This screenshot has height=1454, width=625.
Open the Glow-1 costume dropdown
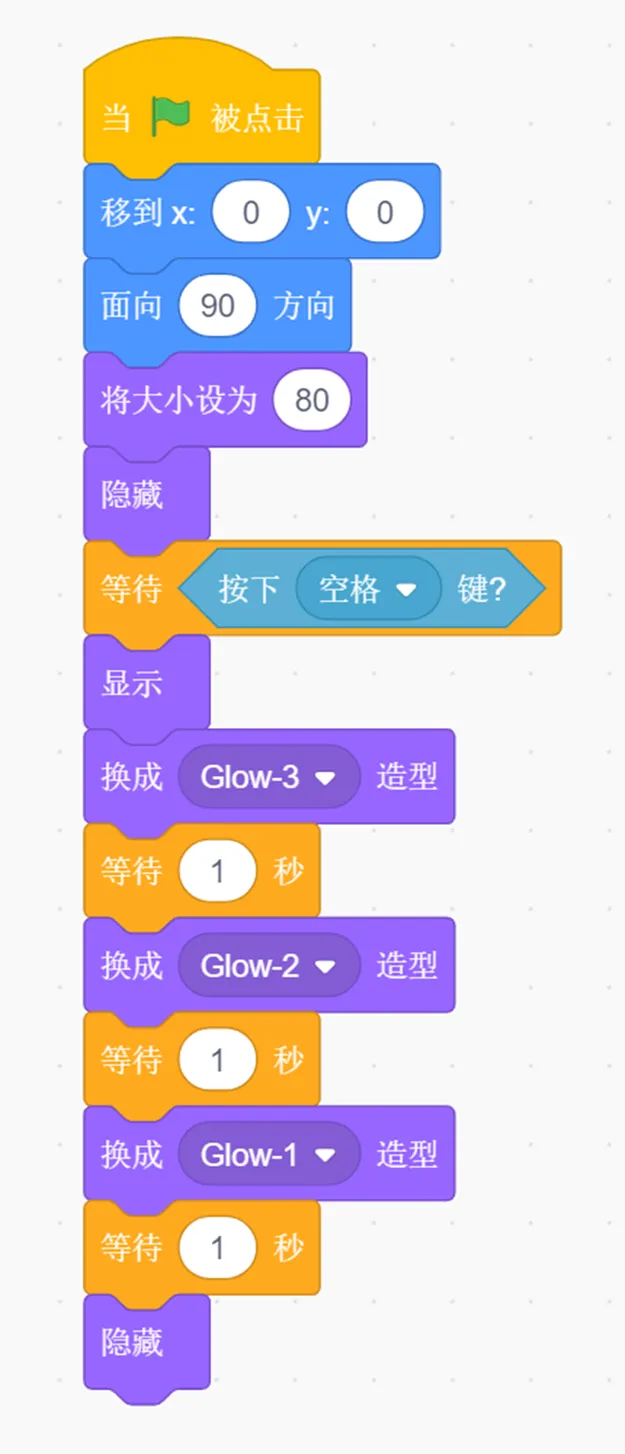pos(324,1155)
